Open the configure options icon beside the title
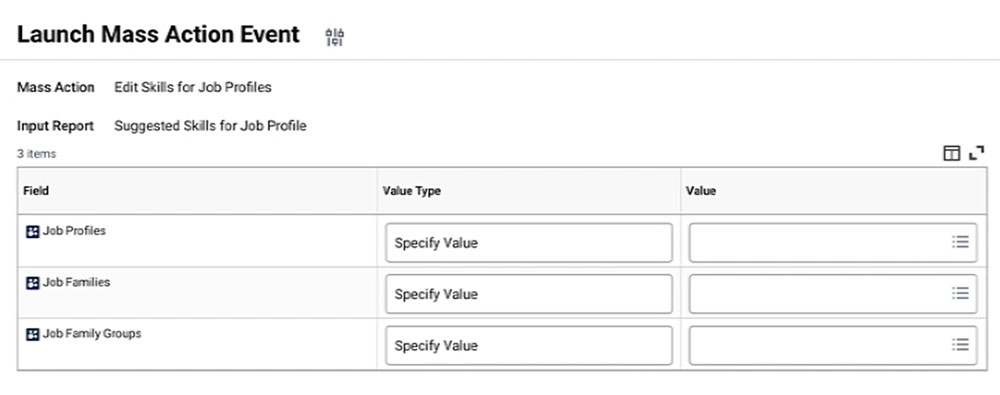This screenshot has width=1000, height=395. coord(335,37)
